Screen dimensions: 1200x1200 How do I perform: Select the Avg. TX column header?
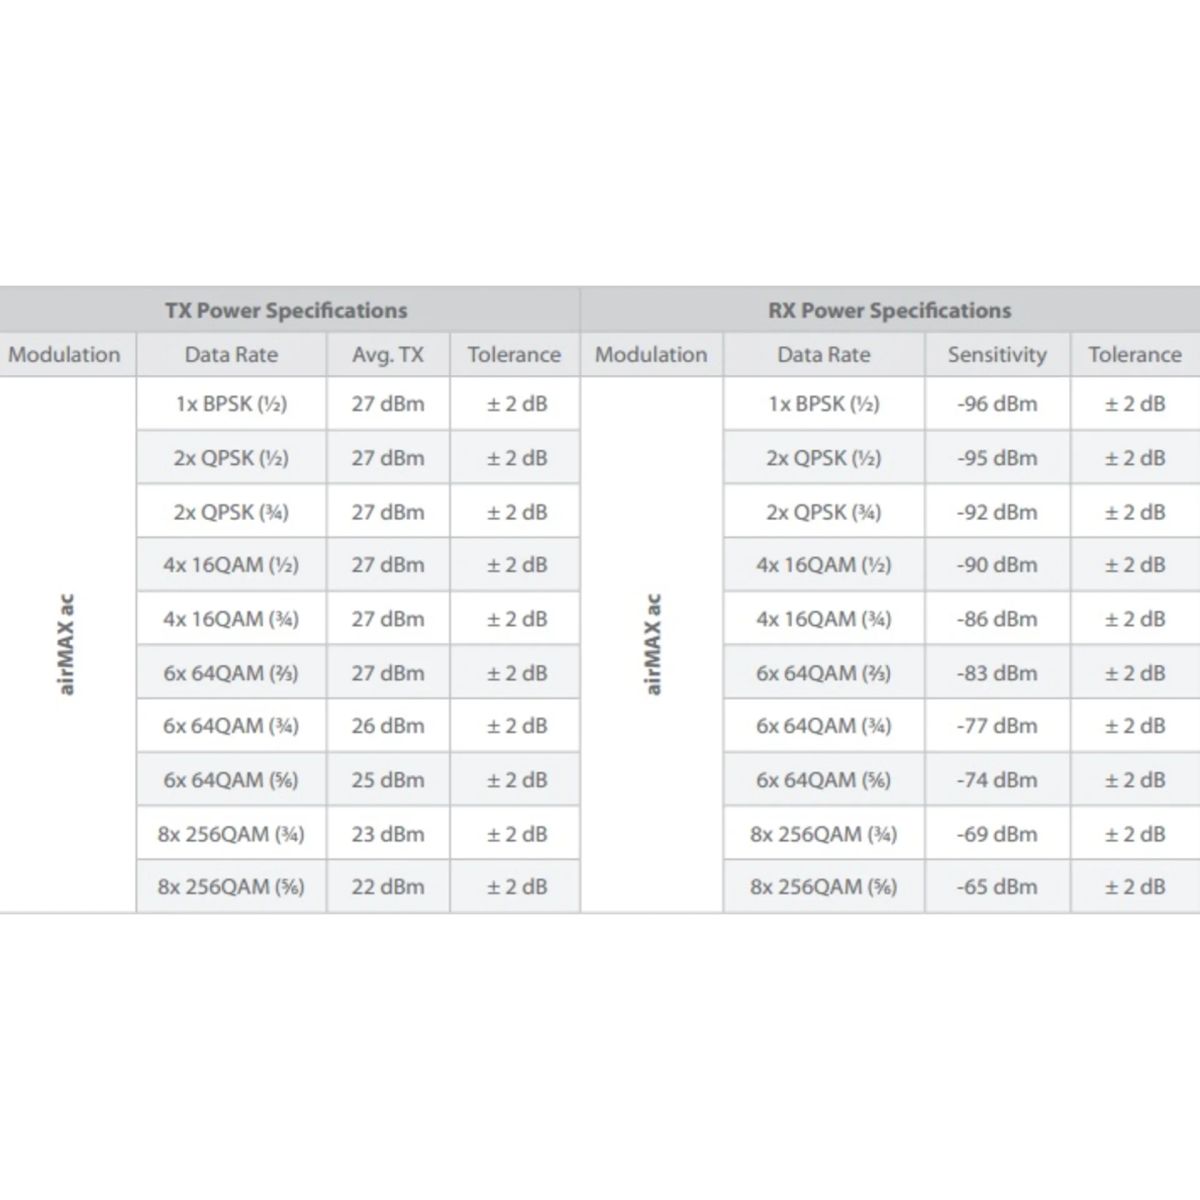pos(387,354)
